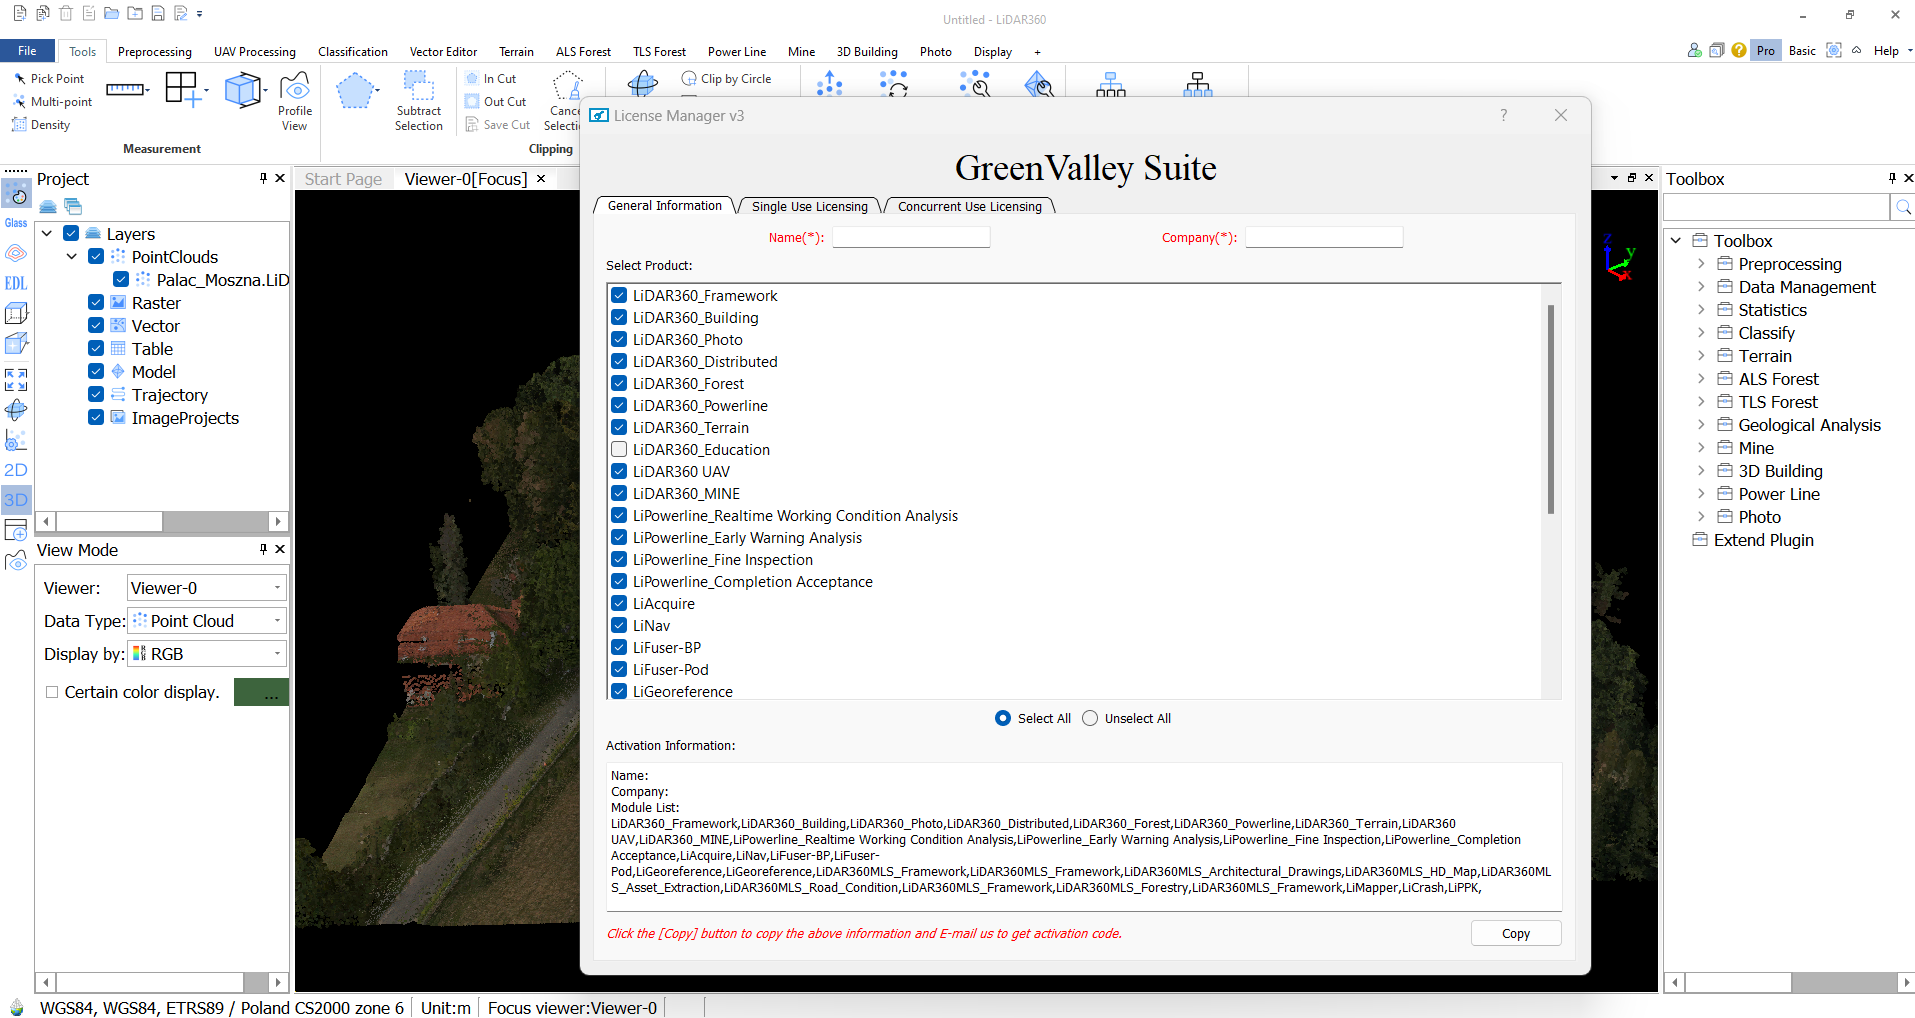Click the certain color display green swatch
Image resolution: width=1915 pixels, height=1018 pixels.
click(x=261, y=692)
